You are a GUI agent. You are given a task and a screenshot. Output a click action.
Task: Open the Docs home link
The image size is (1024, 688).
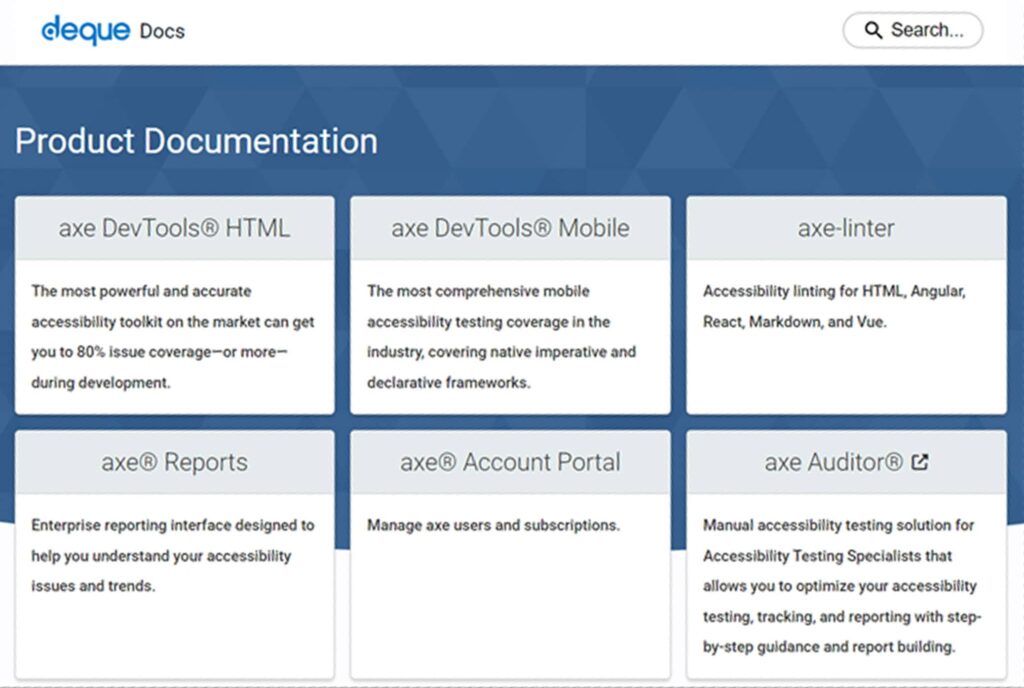(x=162, y=31)
